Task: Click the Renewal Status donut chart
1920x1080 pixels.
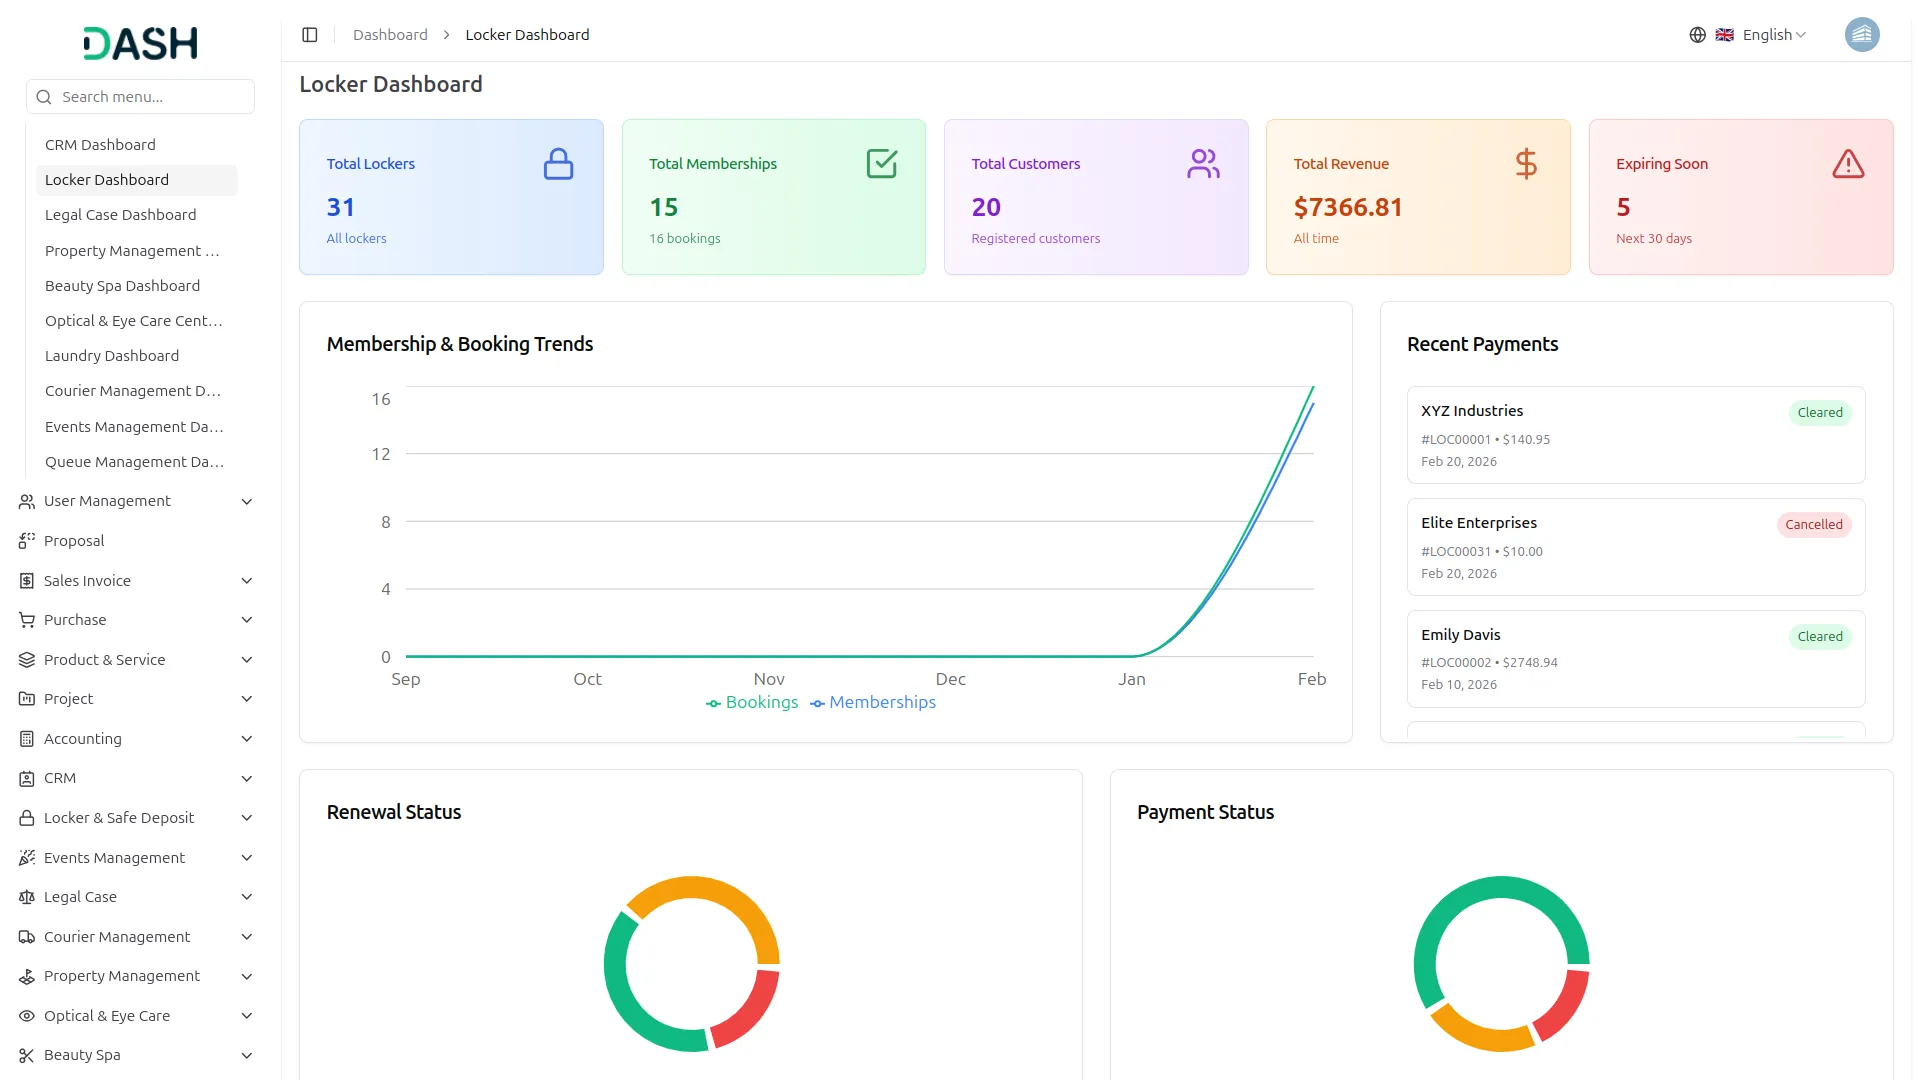Action: pos(691,963)
